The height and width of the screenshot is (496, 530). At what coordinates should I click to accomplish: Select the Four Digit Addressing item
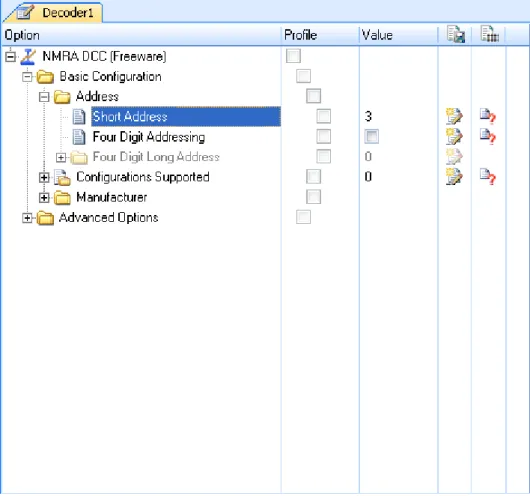pyautogui.click(x=149, y=137)
